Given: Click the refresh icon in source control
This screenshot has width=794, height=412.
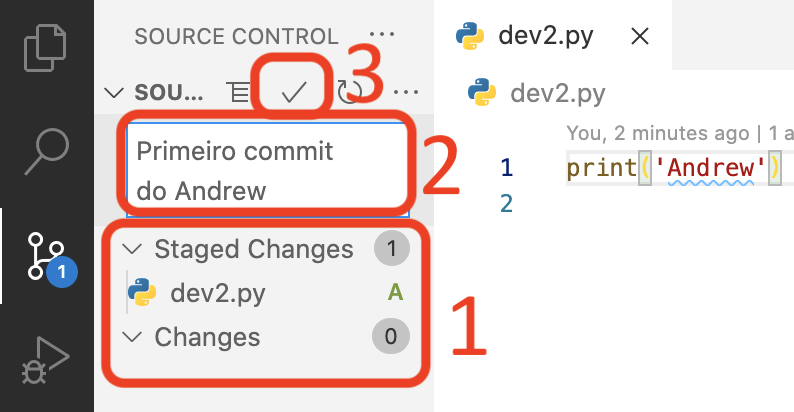Looking at the screenshot, I should point(349,92).
